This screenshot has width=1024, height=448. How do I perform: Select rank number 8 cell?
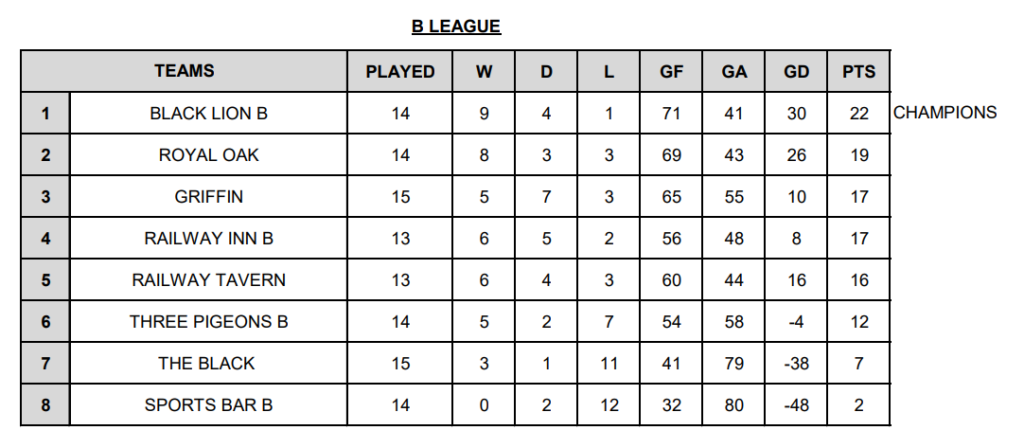point(45,405)
